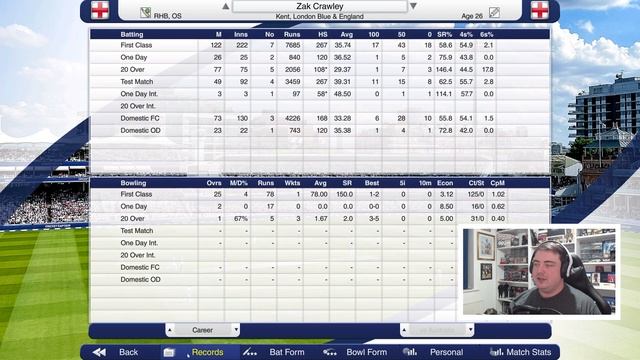Viewport: 640px width, 360px height.
Task: Click the batting SR% column header
Action: tap(444, 34)
